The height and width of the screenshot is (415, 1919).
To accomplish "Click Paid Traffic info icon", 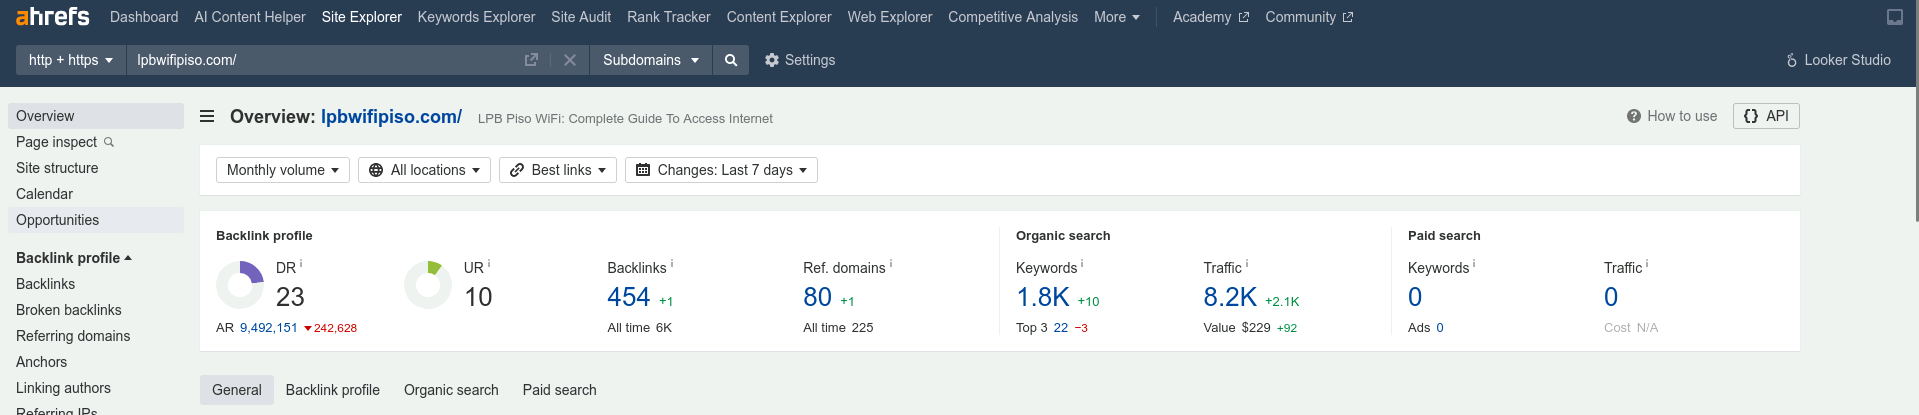I will point(1647,264).
